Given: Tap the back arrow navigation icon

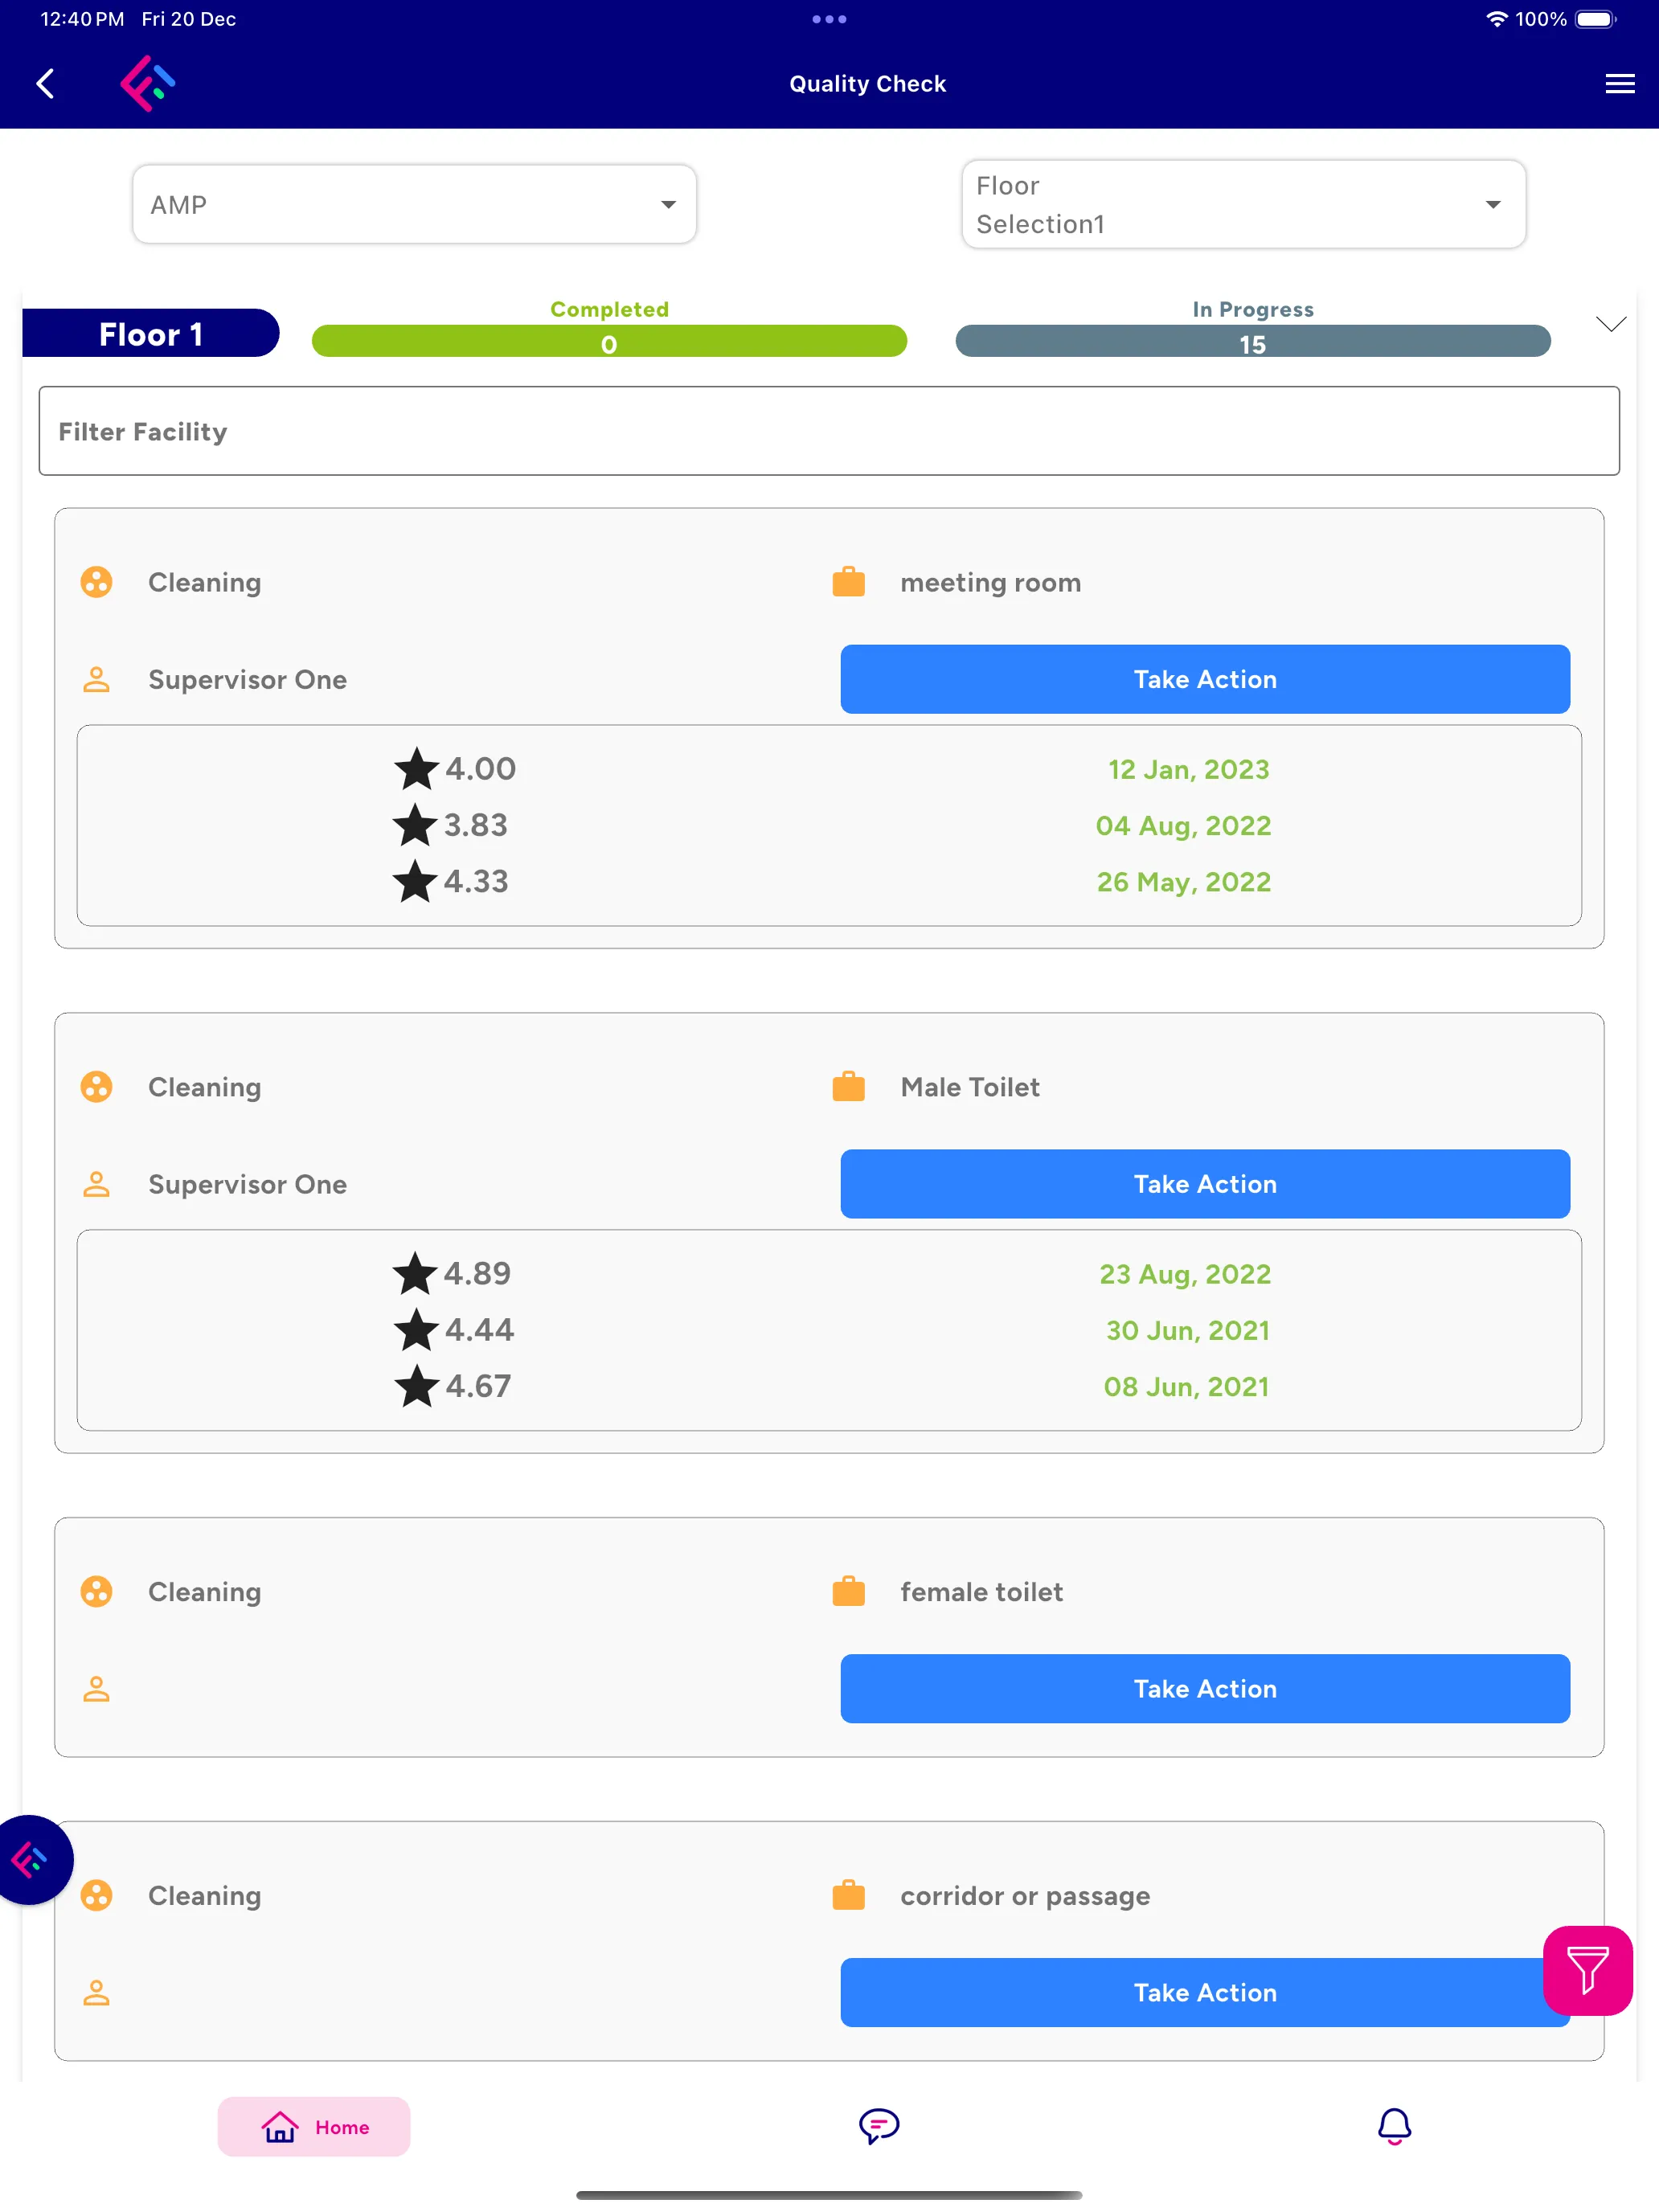Looking at the screenshot, I should click(45, 84).
